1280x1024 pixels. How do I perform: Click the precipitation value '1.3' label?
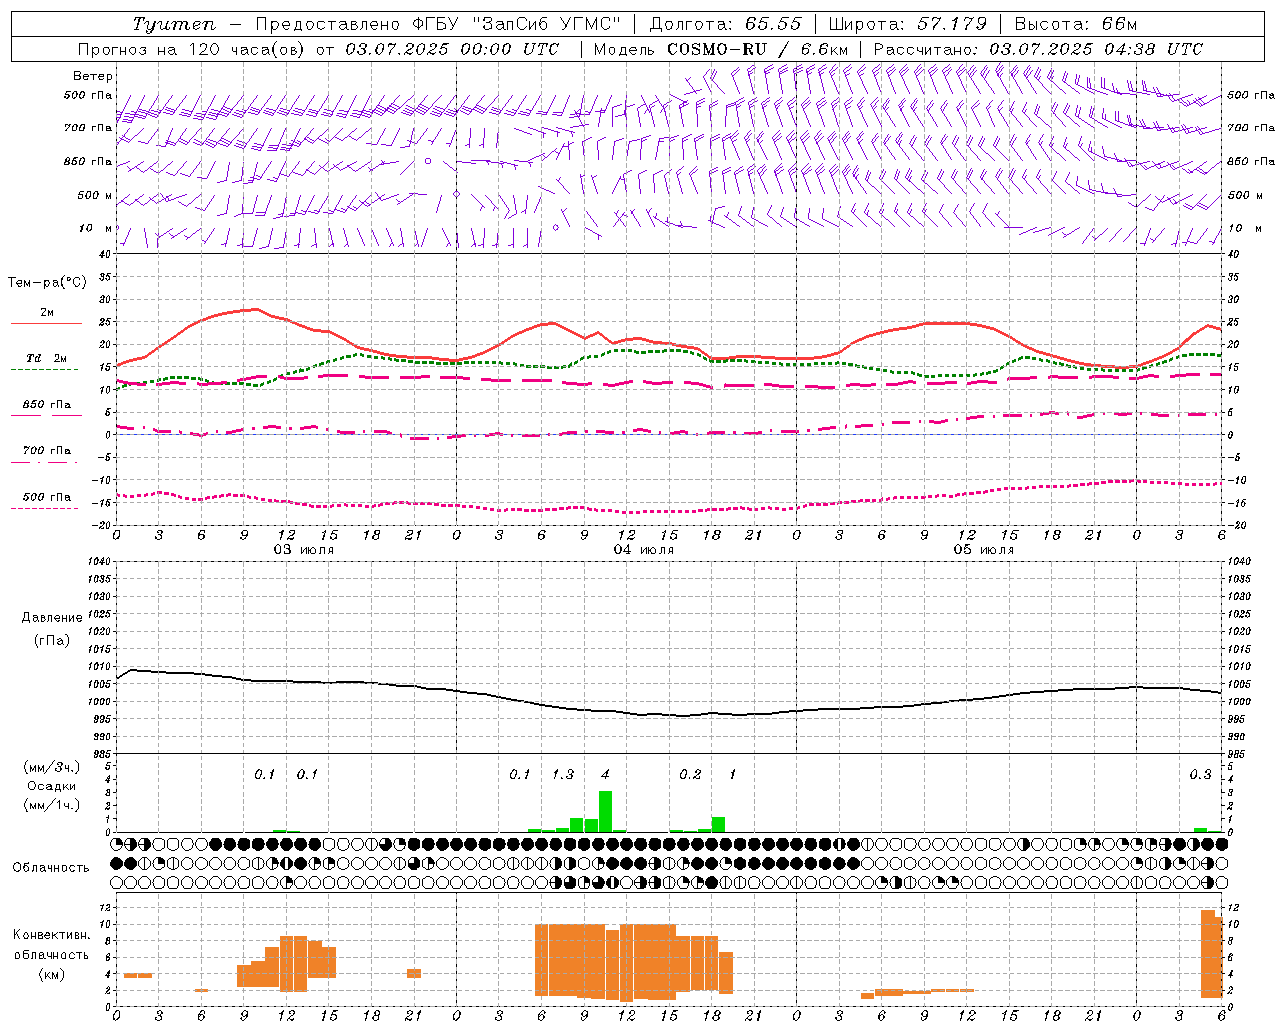[563, 775]
